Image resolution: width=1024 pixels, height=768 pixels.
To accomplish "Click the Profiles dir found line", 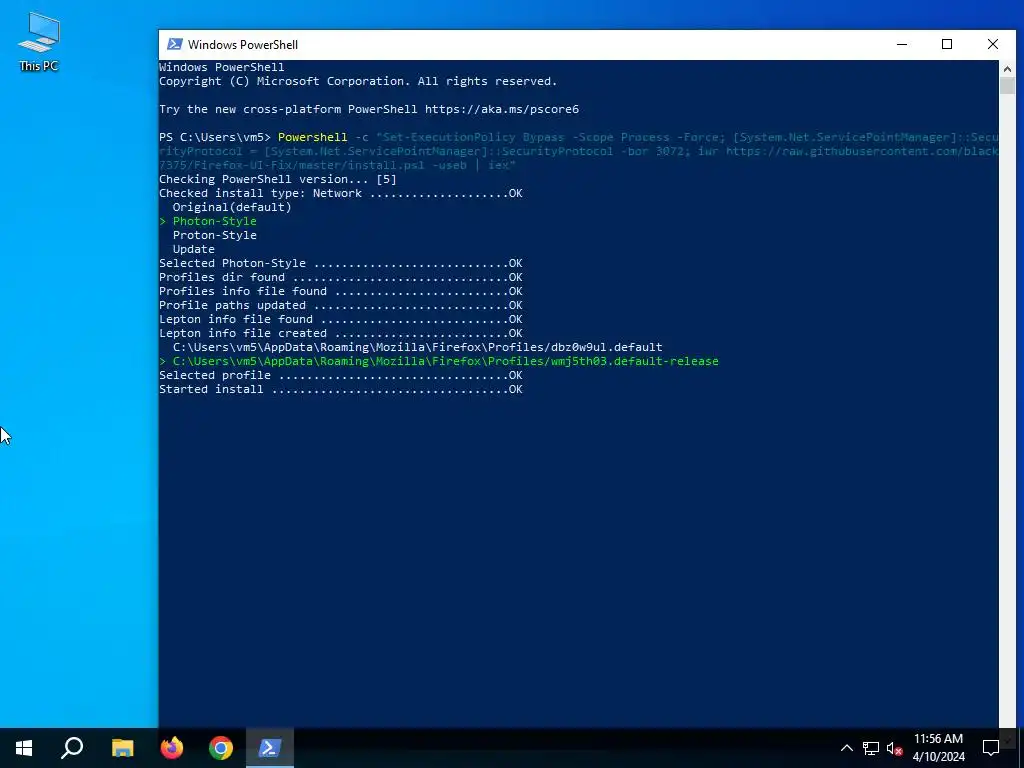I will 341,277.
